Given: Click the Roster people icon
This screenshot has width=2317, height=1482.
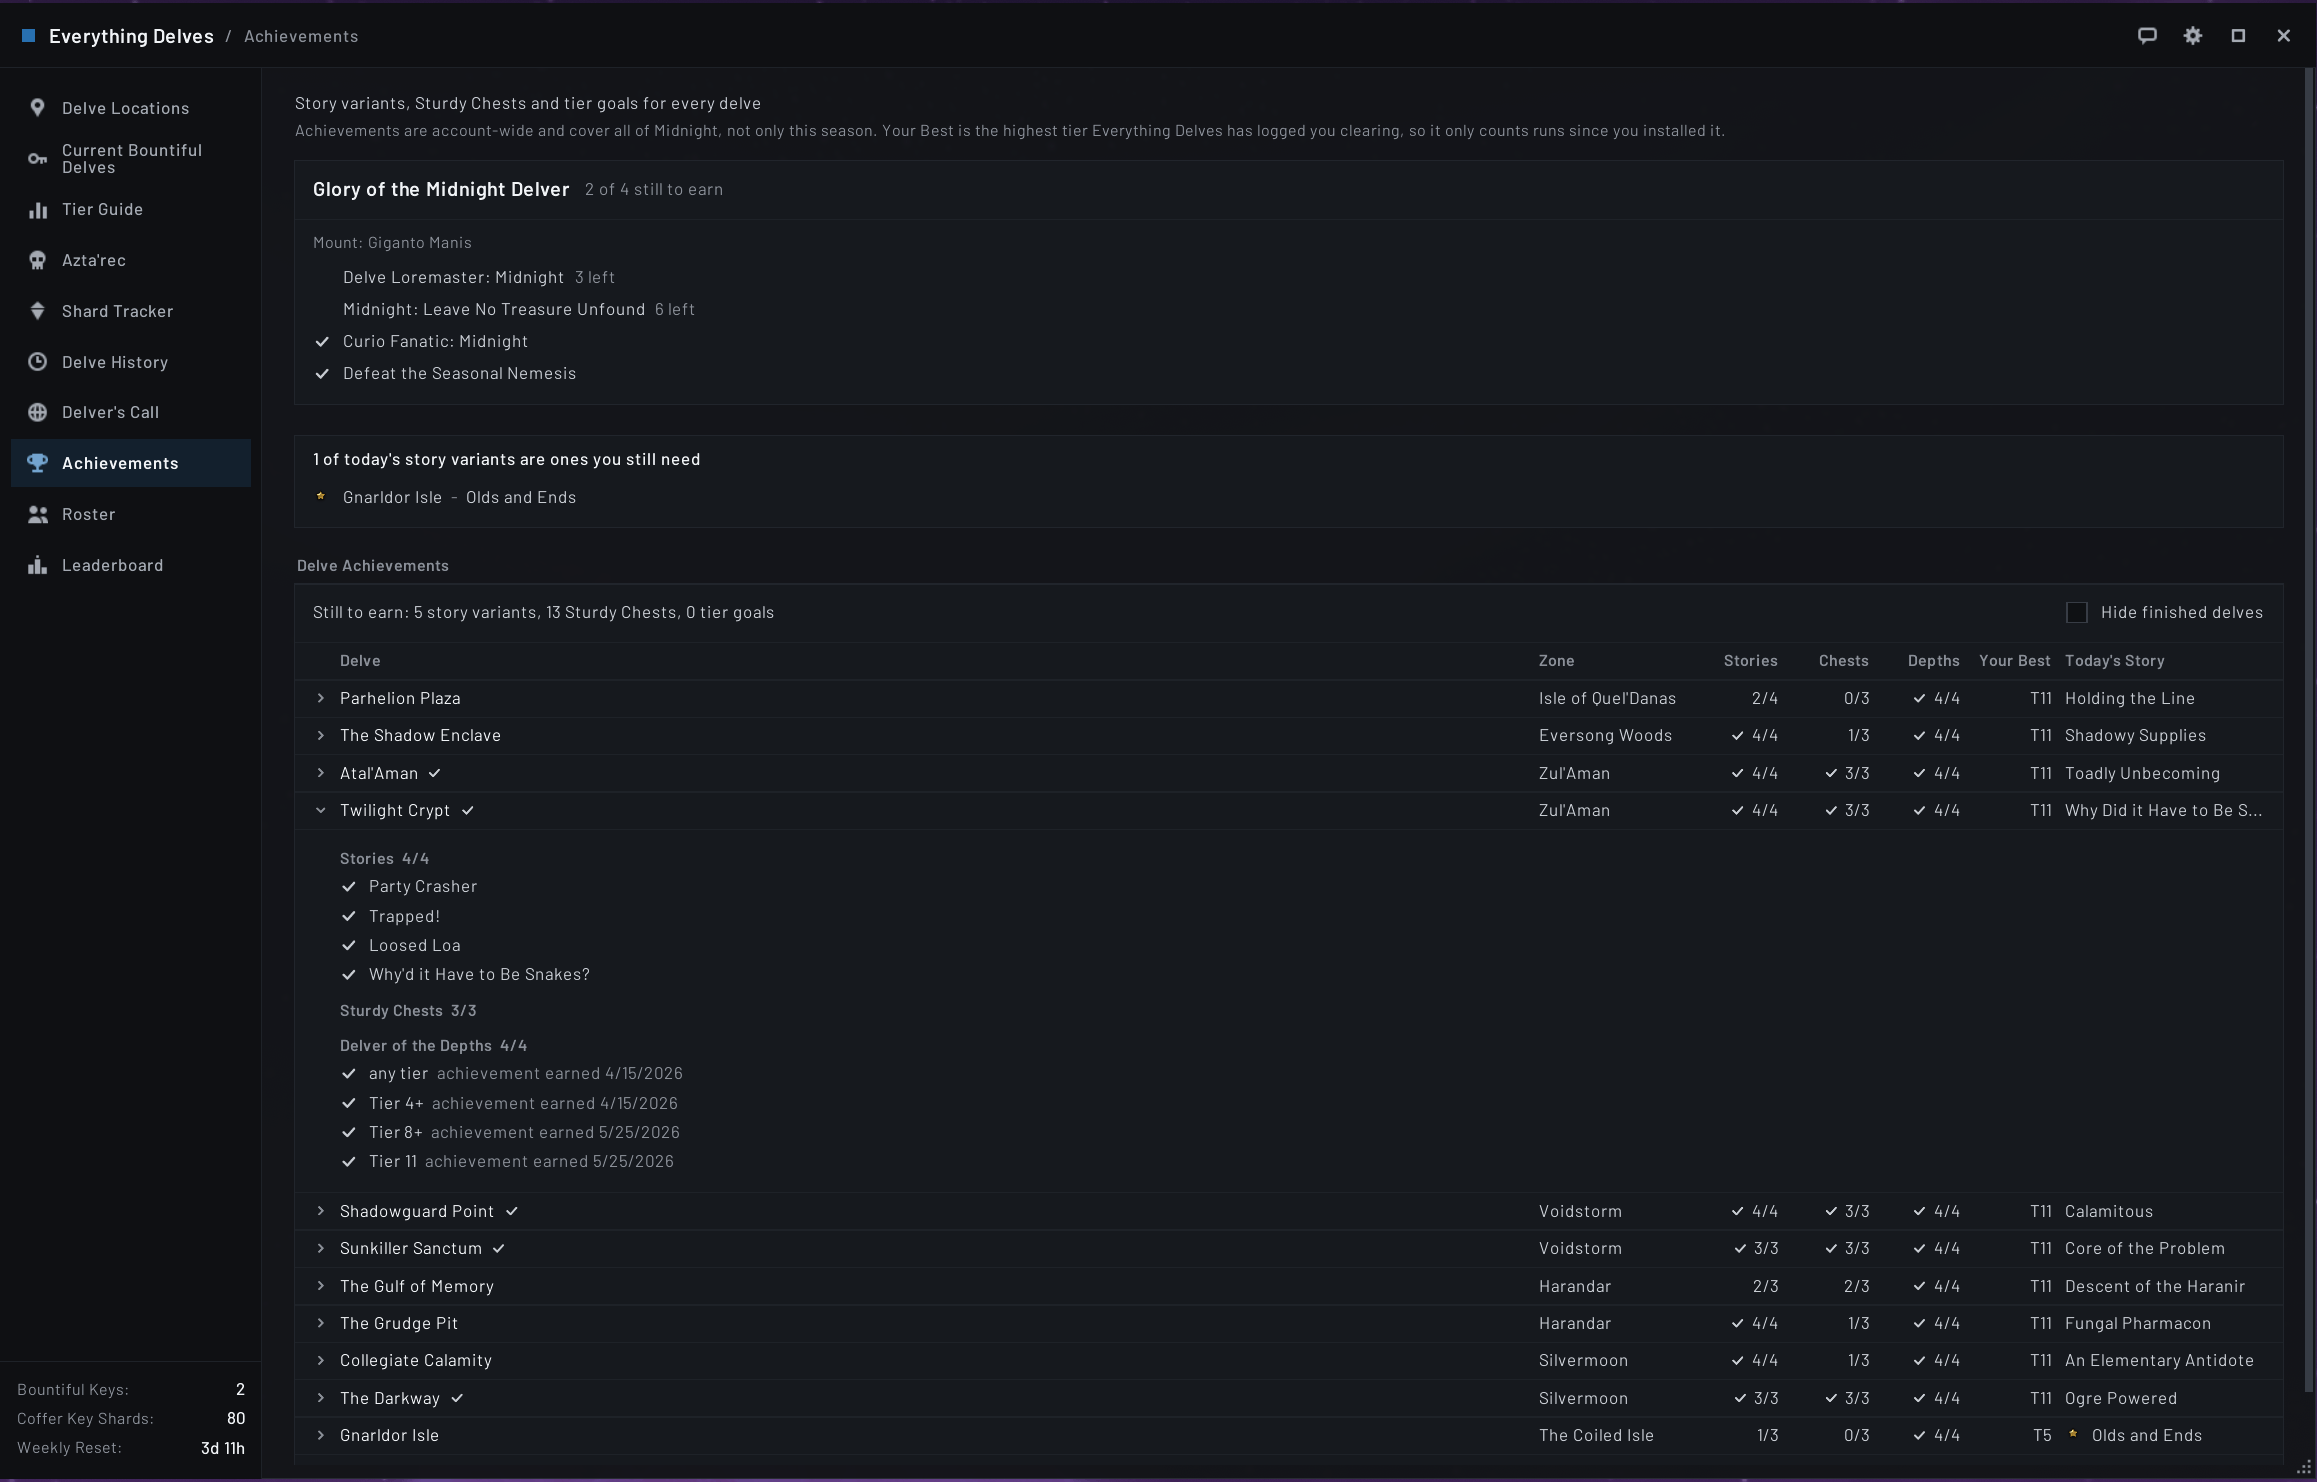Looking at the screenshot, I should click(37, 514).
